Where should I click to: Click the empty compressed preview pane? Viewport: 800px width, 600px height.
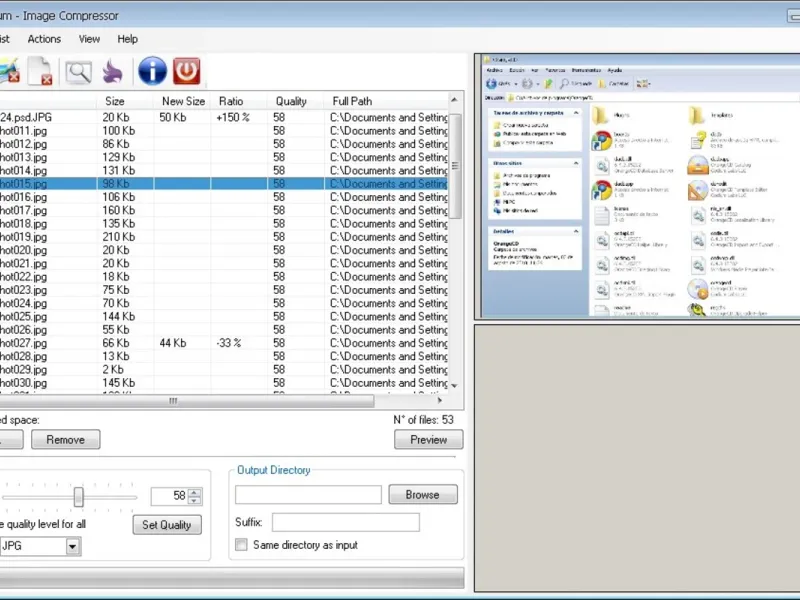638,458
